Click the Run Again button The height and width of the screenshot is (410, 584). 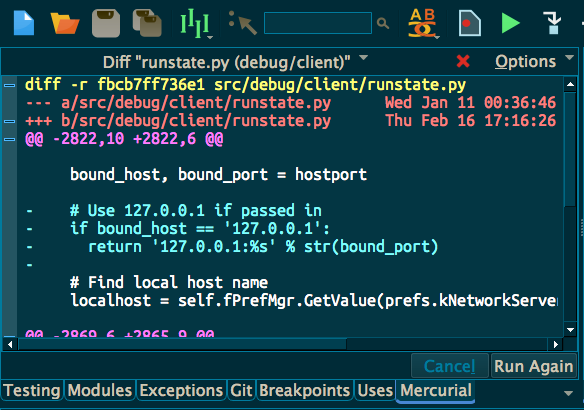[534, 366]
